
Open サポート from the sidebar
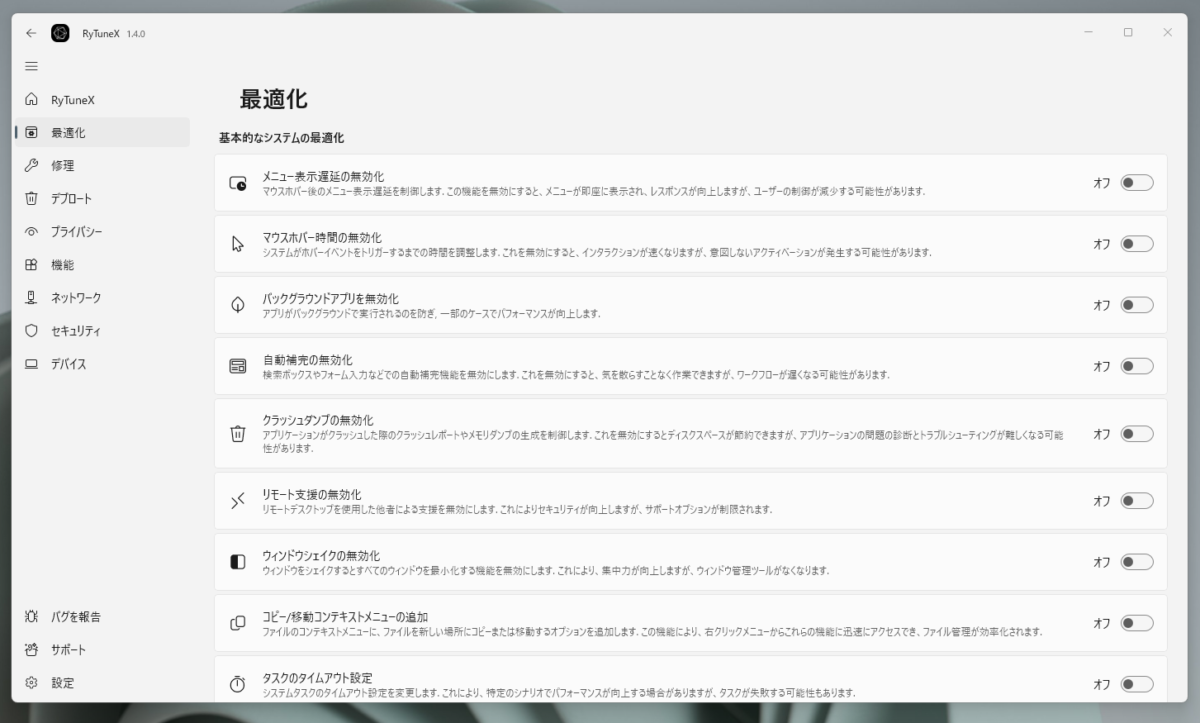pos(102,650)
